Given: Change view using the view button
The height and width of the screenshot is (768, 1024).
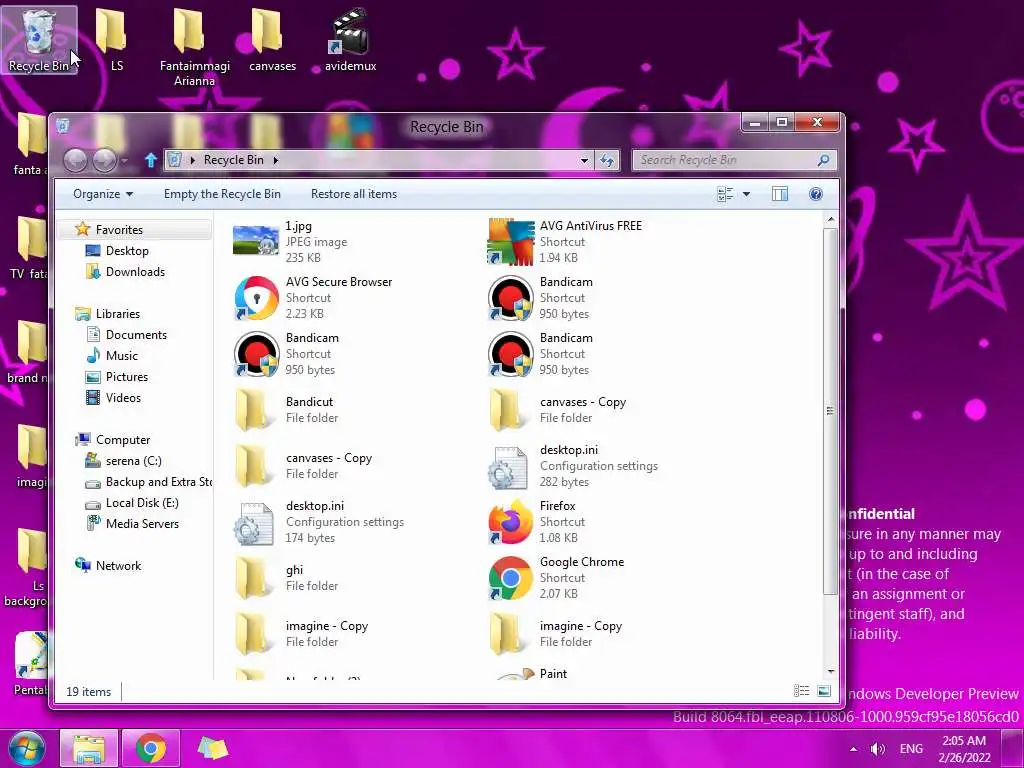Looking at the screenshot, I should click(725, 194).
